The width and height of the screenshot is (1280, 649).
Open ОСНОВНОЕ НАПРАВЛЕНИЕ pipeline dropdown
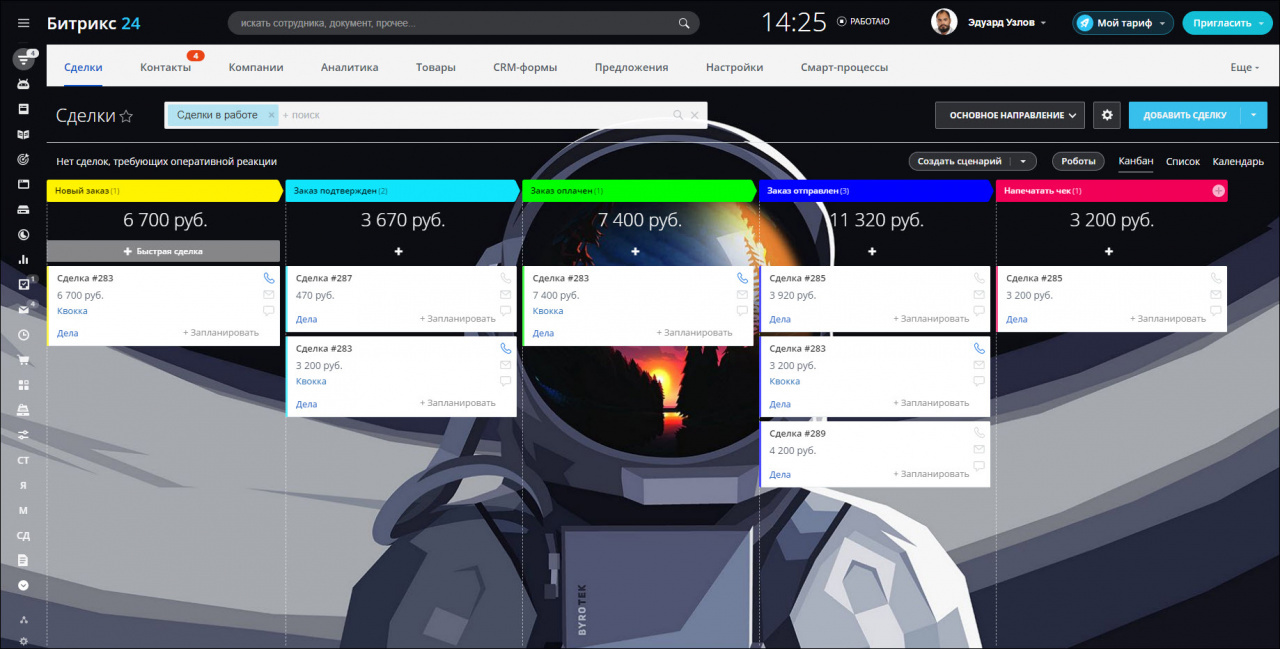(1010, 115)
